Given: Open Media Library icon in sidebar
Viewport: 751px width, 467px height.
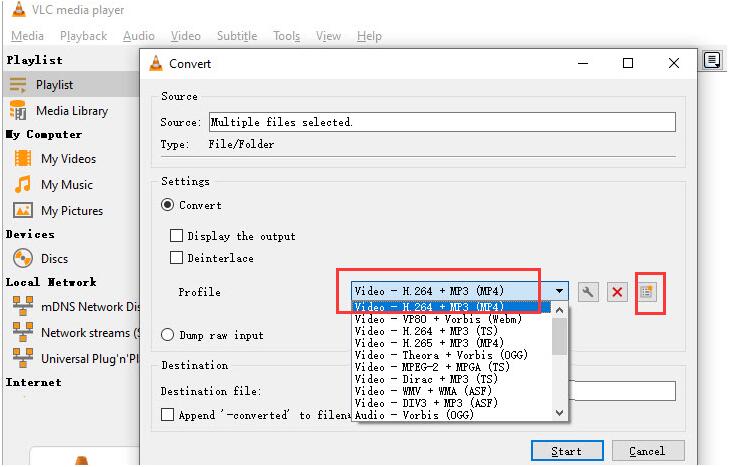Looking at the screenshot, I should 18,111.
